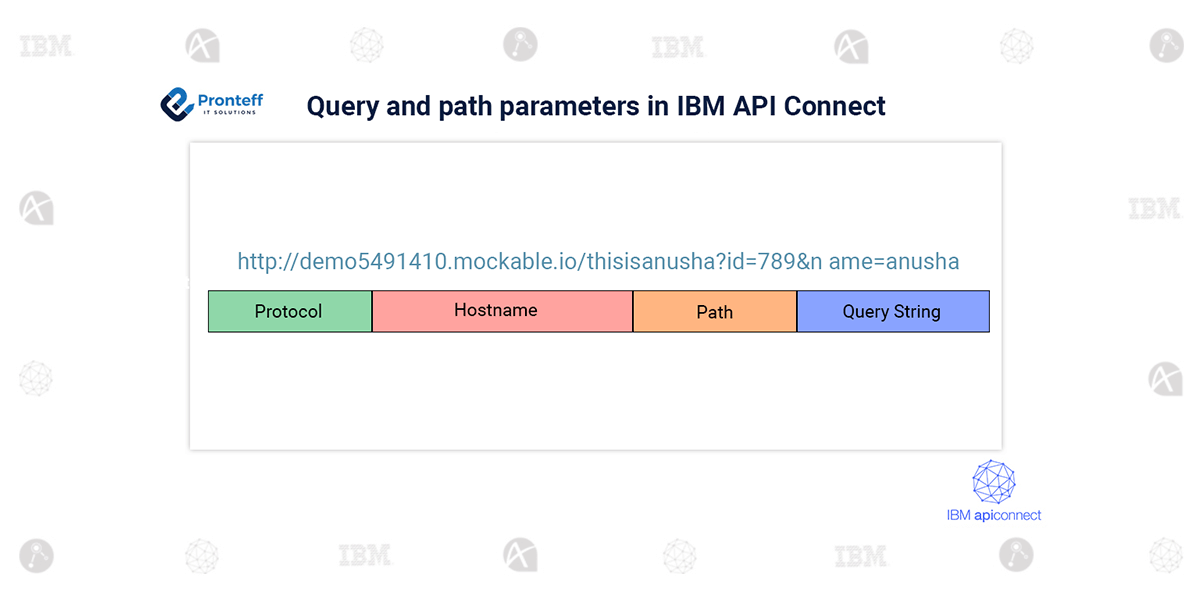This screenshot has height=600, width=1200.
Task: Click the avatar 'A' watermark on left edge
Action: pos(36,208)
